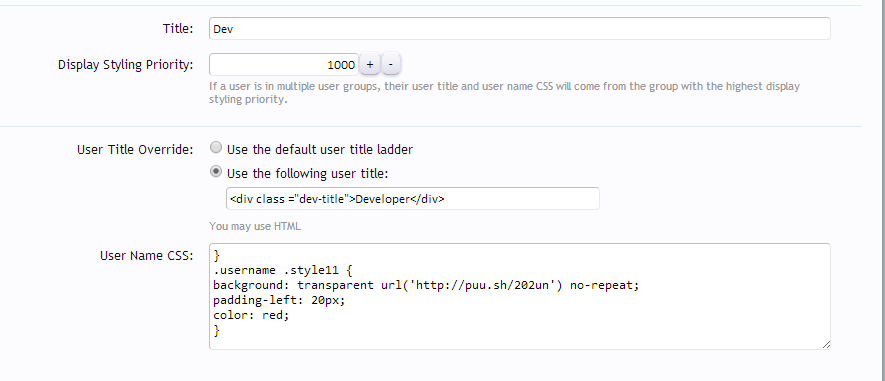Decrease priority with the minus button
Screen dimensions: 885x381
click(391, 64)
